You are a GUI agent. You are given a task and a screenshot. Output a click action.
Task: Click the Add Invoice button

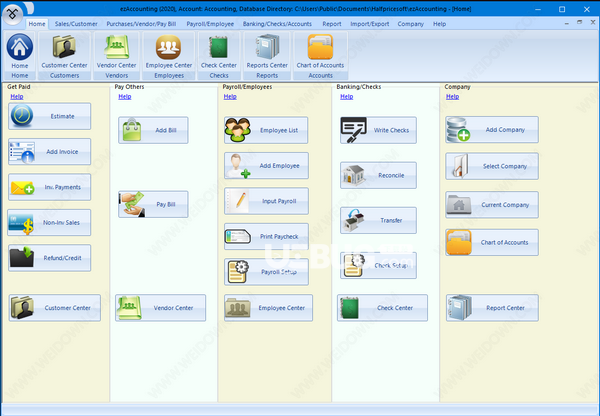click(50, 152)
